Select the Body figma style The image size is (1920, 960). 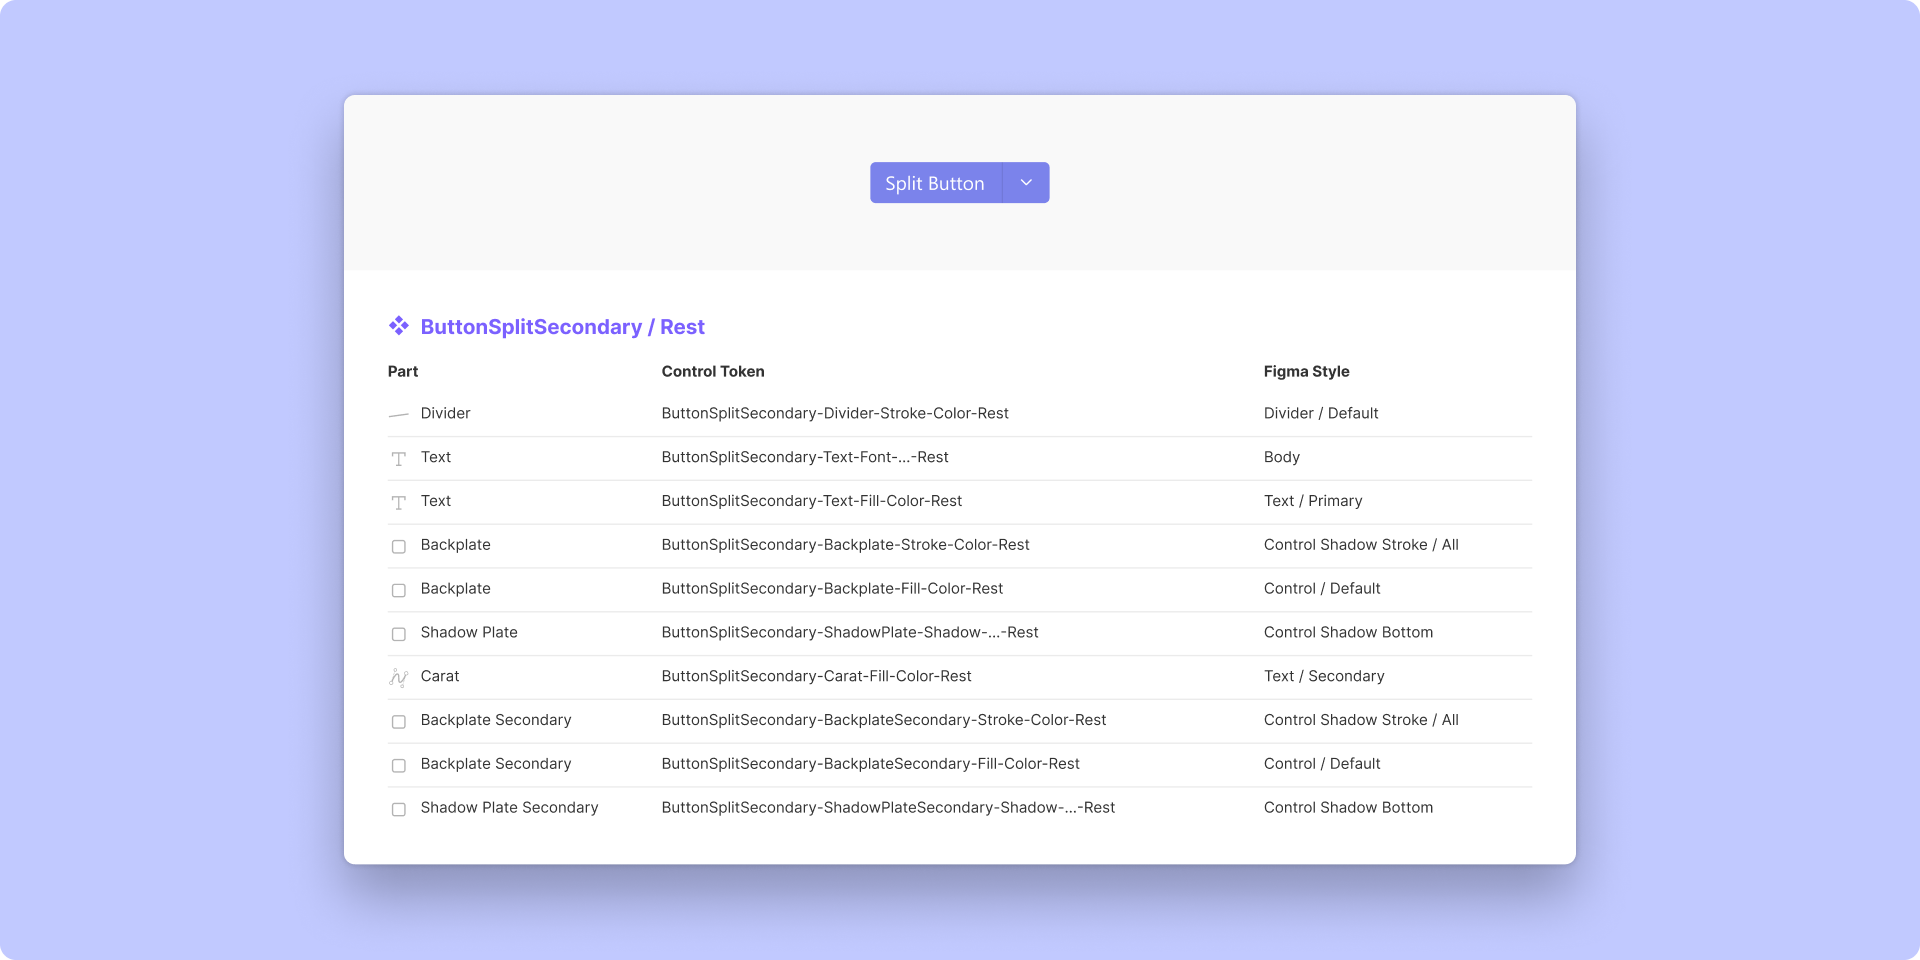pos(1282,457)
